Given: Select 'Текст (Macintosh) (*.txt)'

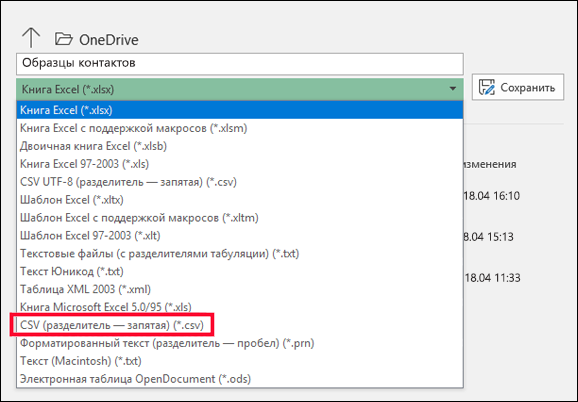Looking at the screenshot, I should 240,361.
